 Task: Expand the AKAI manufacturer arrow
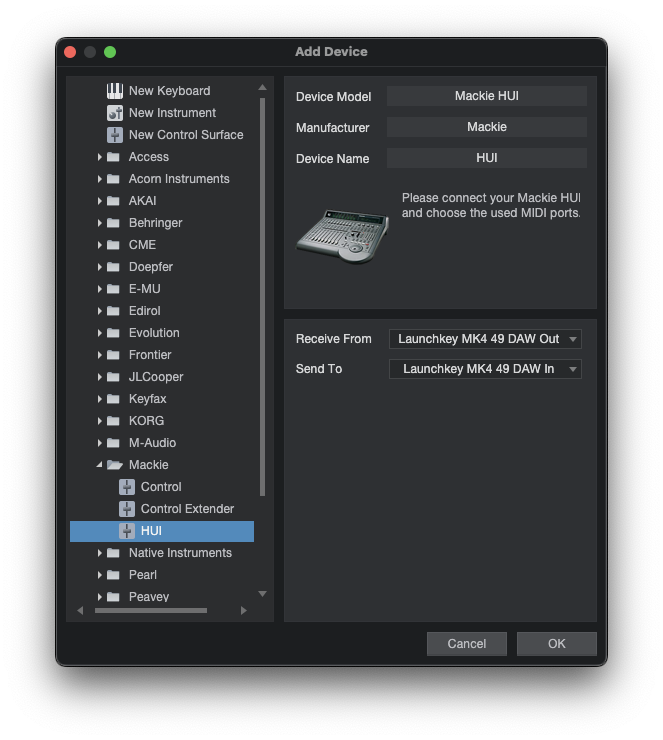point(100,201)
